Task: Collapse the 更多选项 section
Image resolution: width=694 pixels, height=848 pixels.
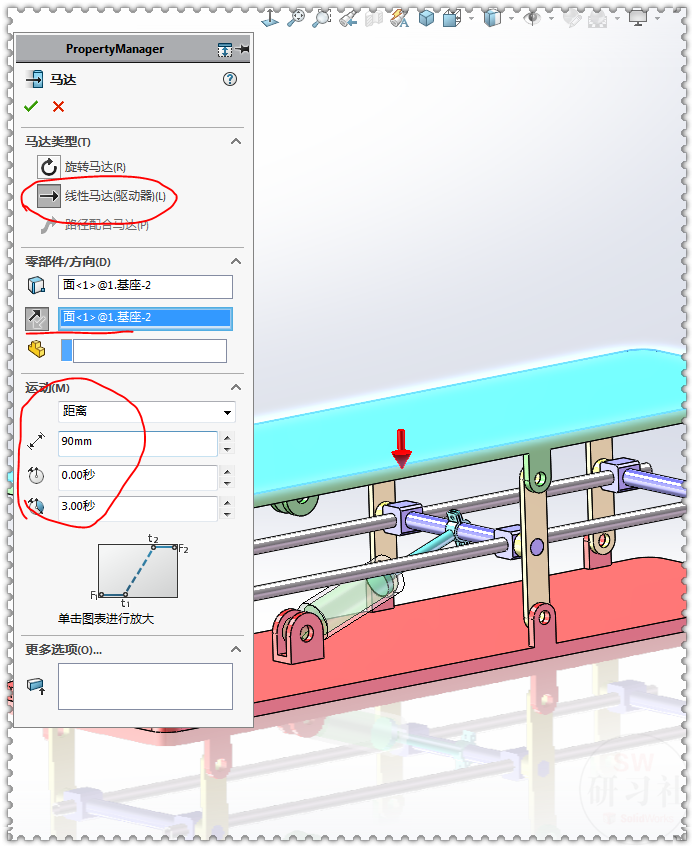Action: point(236,650)
